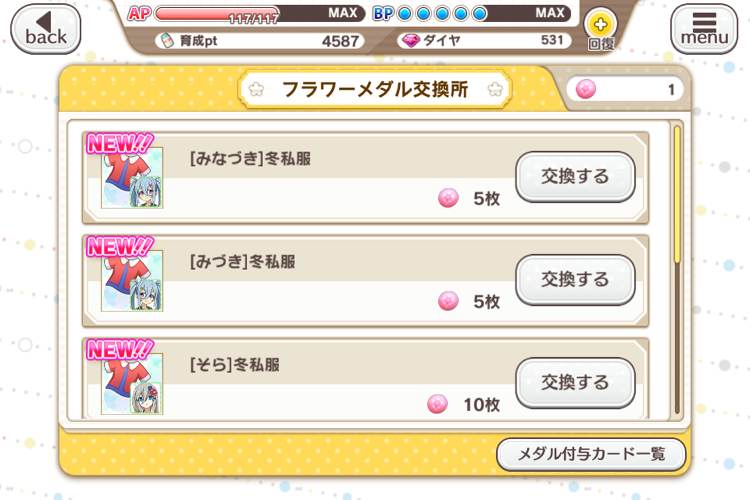This screenshot has height=500, width=750.
Task: Click the blue BP orbs gauge
Action: coord(442,13)
